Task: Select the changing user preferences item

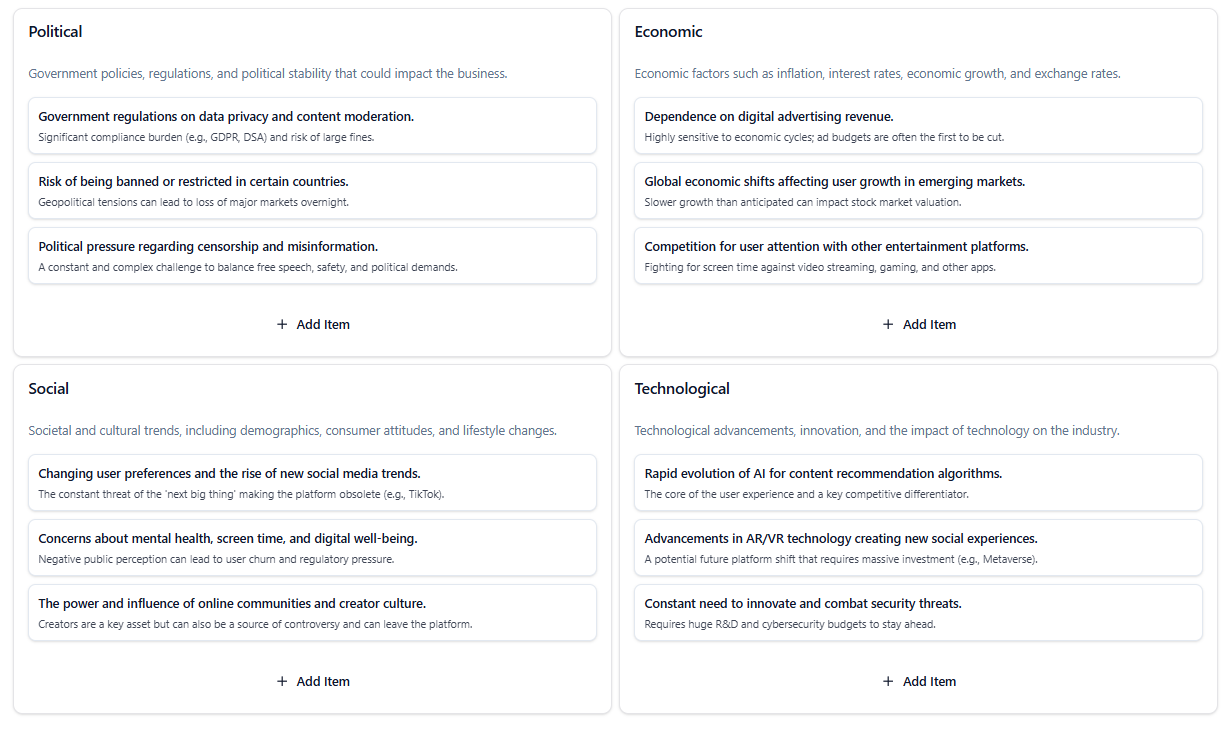Action: coord(312,483)
